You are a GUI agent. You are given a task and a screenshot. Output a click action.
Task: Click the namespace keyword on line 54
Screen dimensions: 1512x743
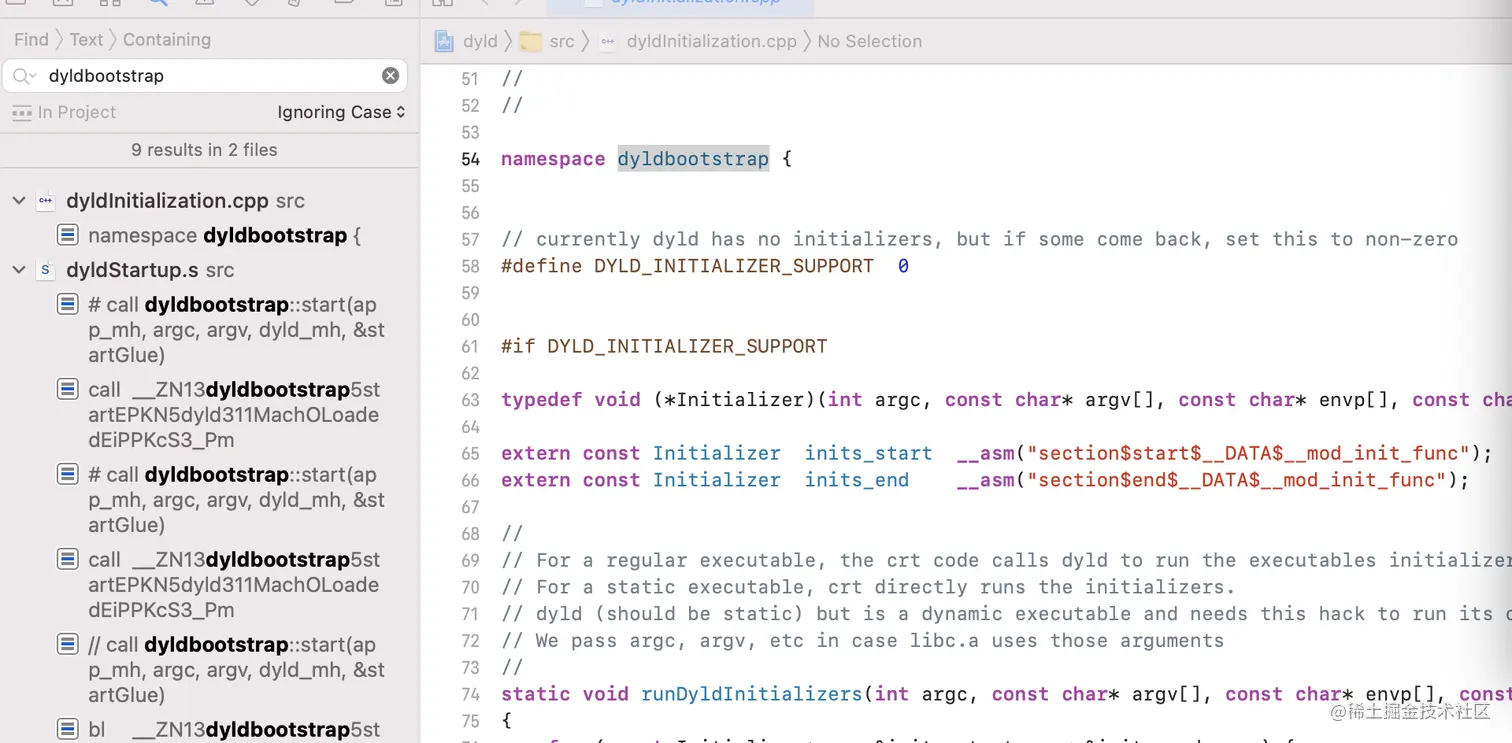click(x=553, y=159)
